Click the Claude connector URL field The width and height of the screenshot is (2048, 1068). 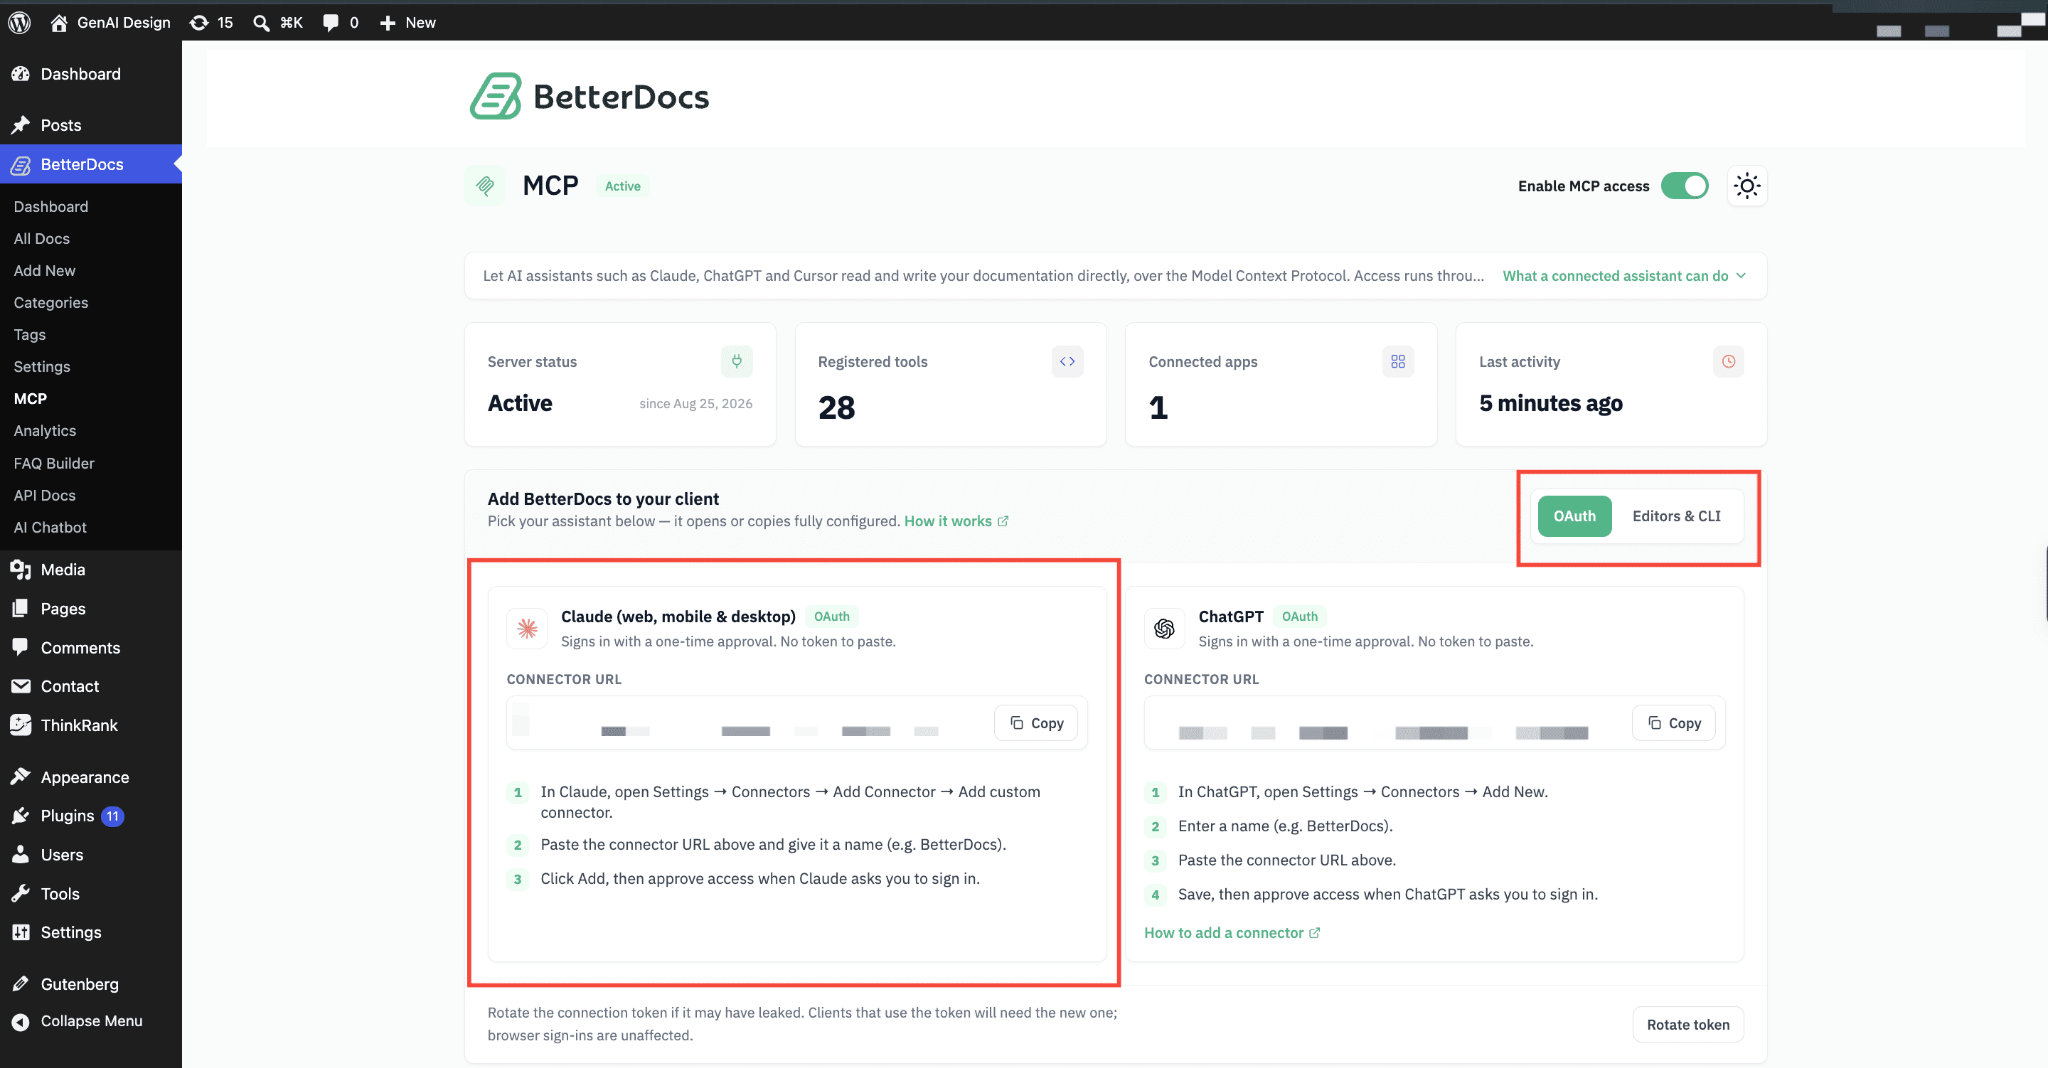click(x=797, y=723)
